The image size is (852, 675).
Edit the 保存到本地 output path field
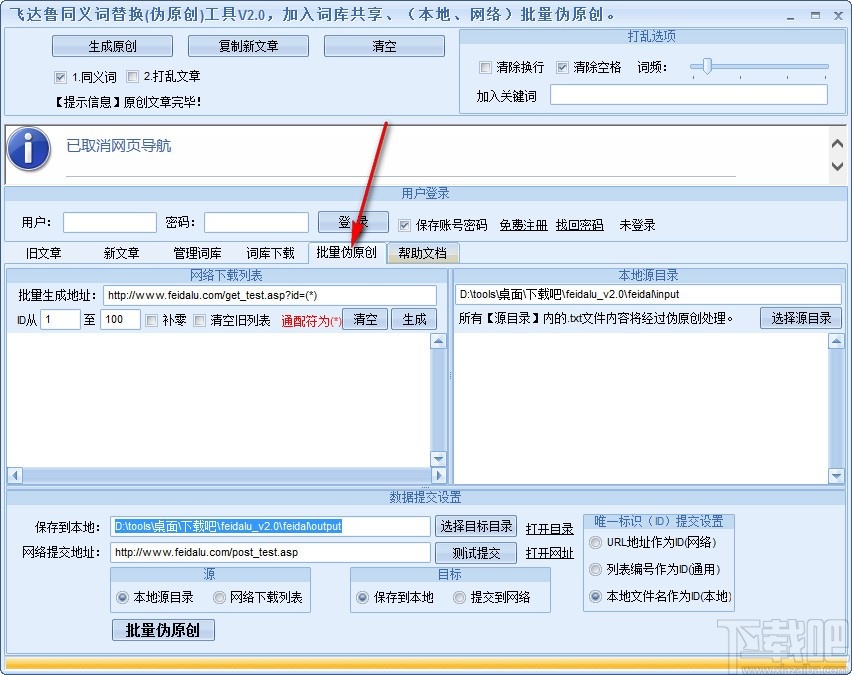(270, 526)
